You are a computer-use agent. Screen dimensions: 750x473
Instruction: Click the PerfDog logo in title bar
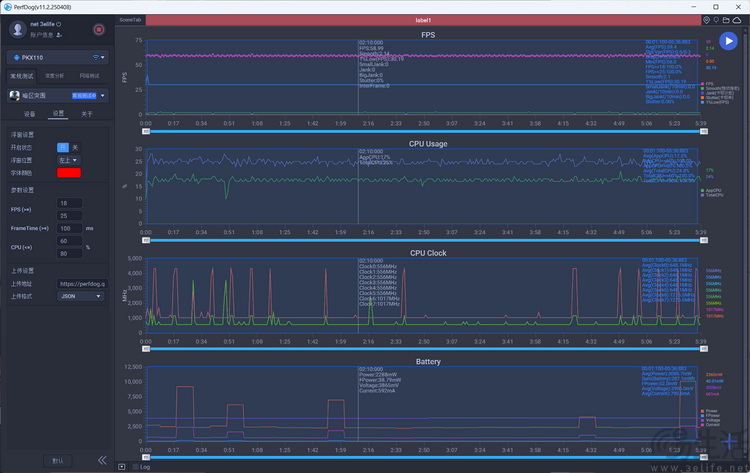pyautogui.click(x=7, y=7)
